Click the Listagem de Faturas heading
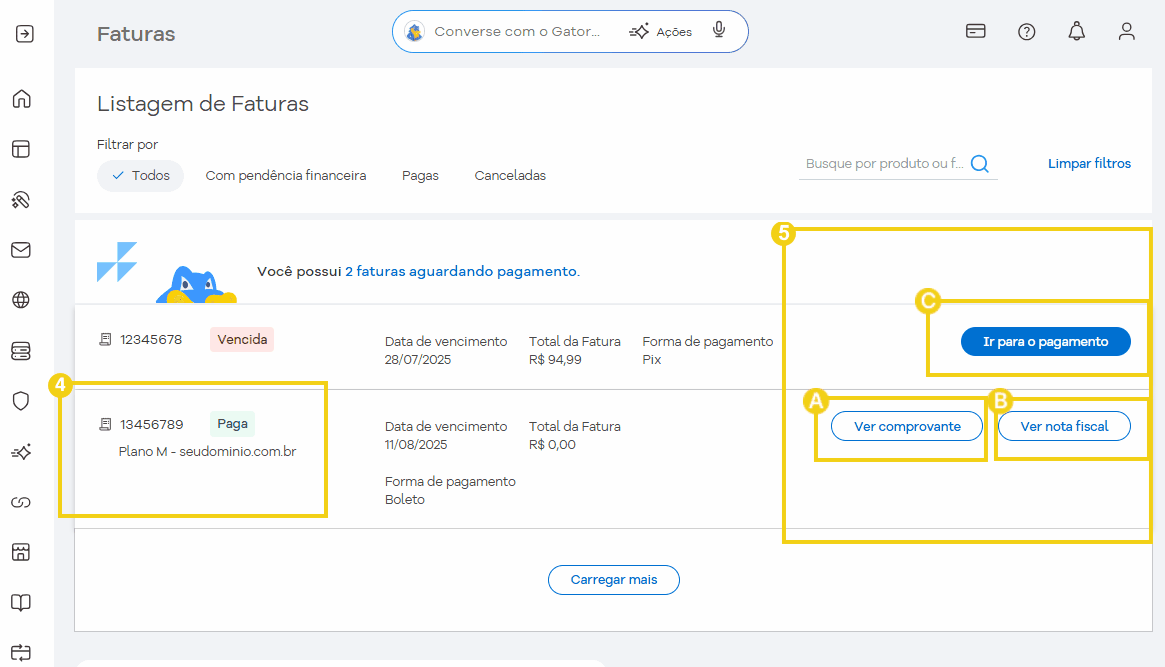 tap(203, 104)
